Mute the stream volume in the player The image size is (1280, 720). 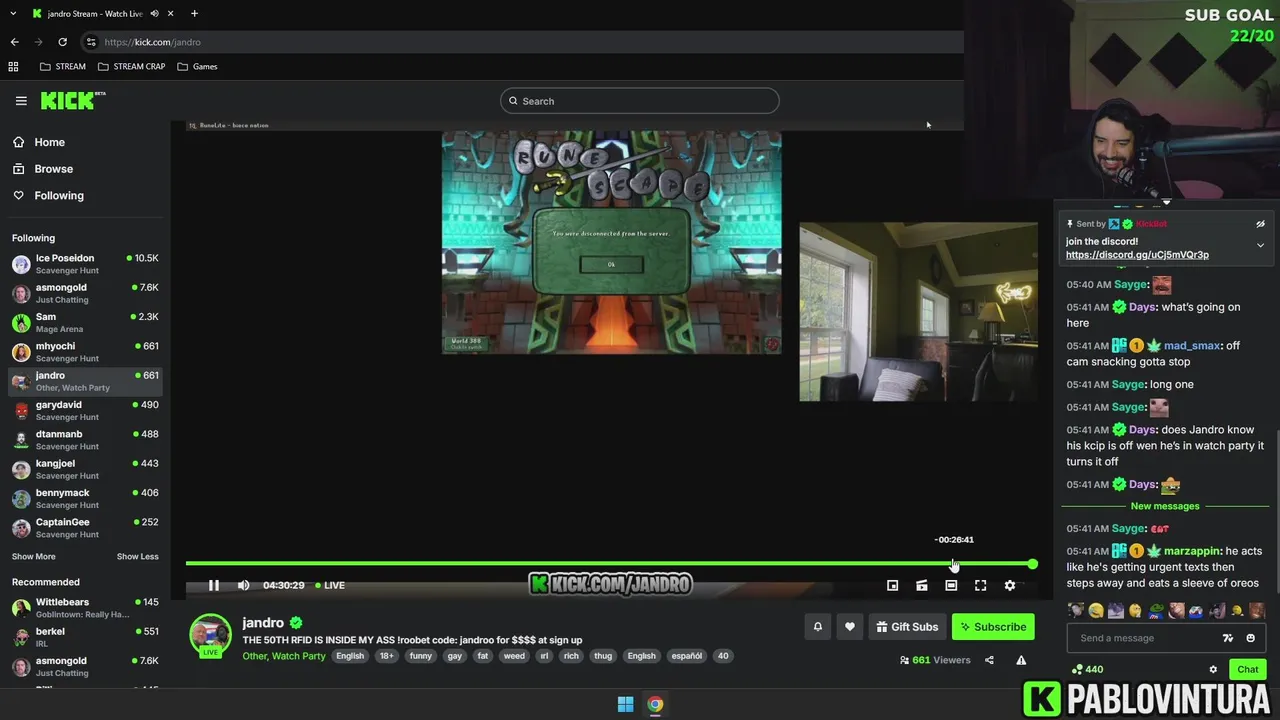pyautogui.click(x=243, y=585)
